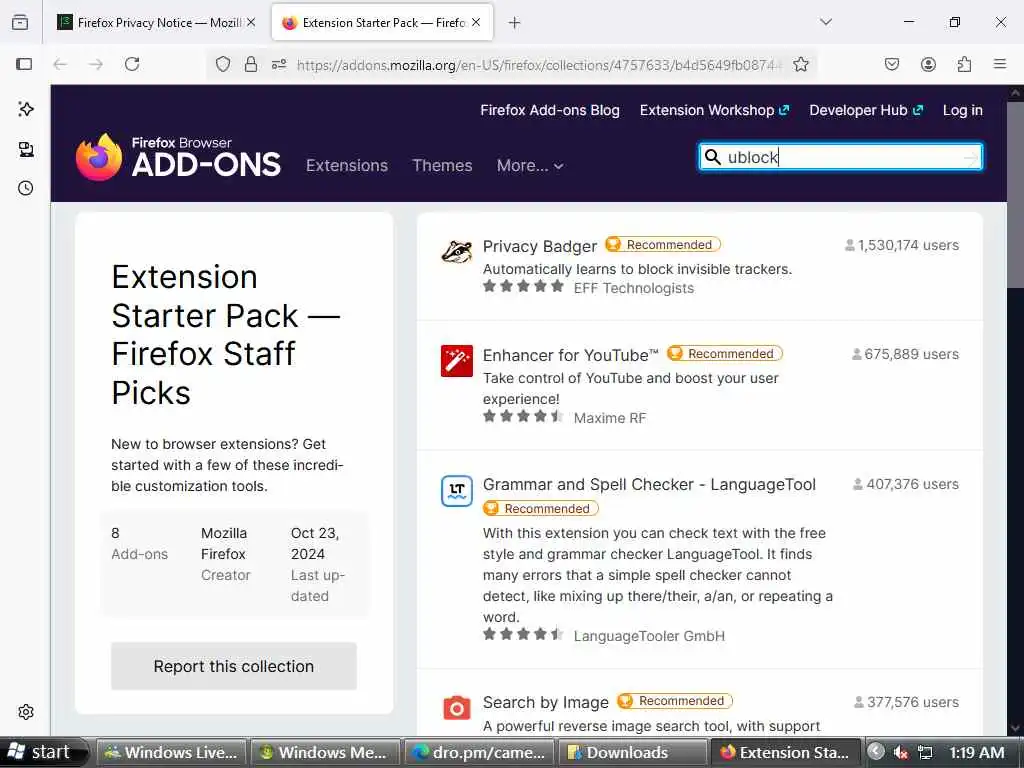1024x768 pixels.
Task: Click the LanguageTool extension icon
Action: [x=456, y=491]
